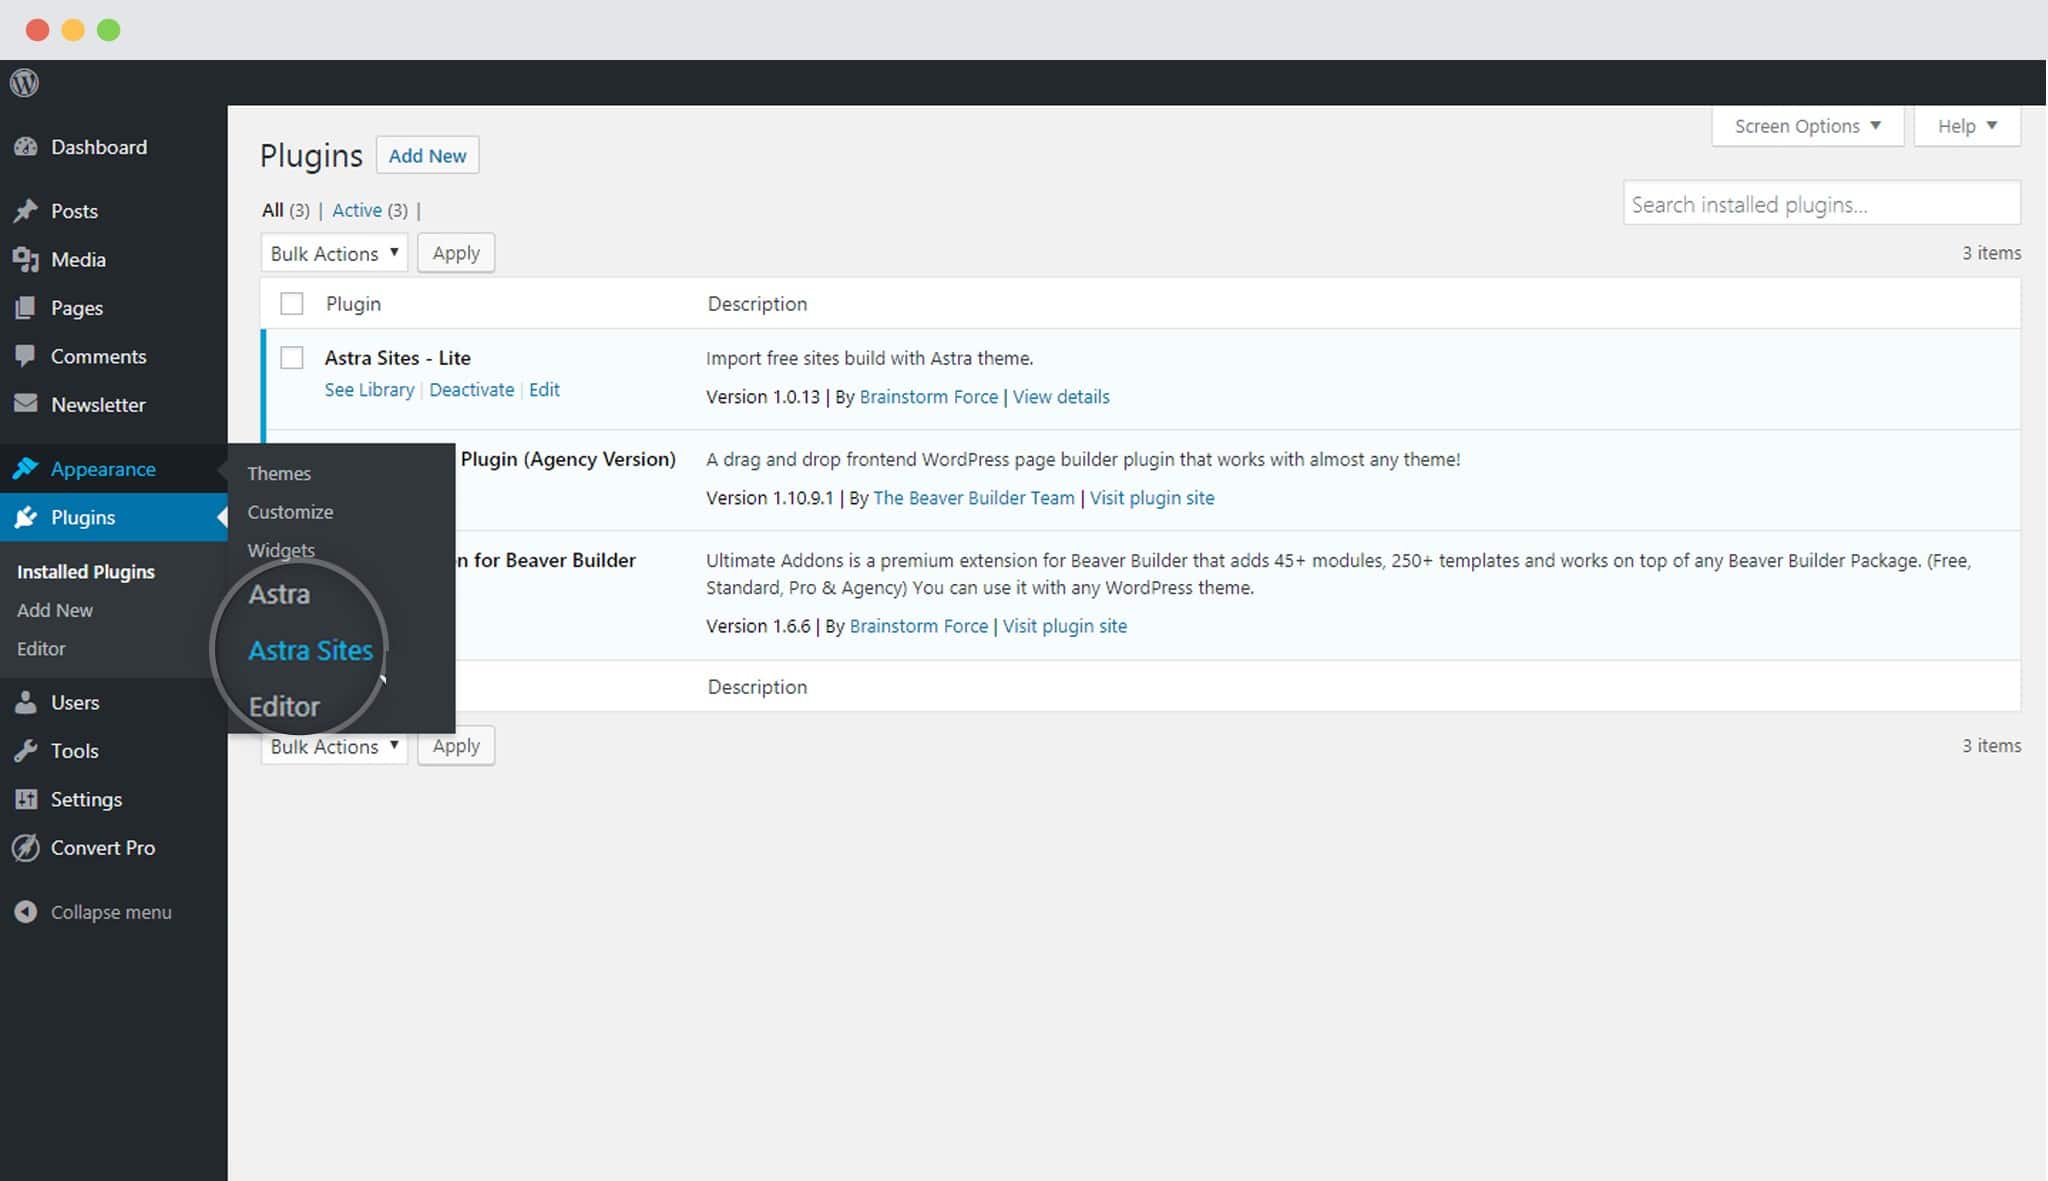Open Widgets in the Appearance flyout

[x=281, y=550]
